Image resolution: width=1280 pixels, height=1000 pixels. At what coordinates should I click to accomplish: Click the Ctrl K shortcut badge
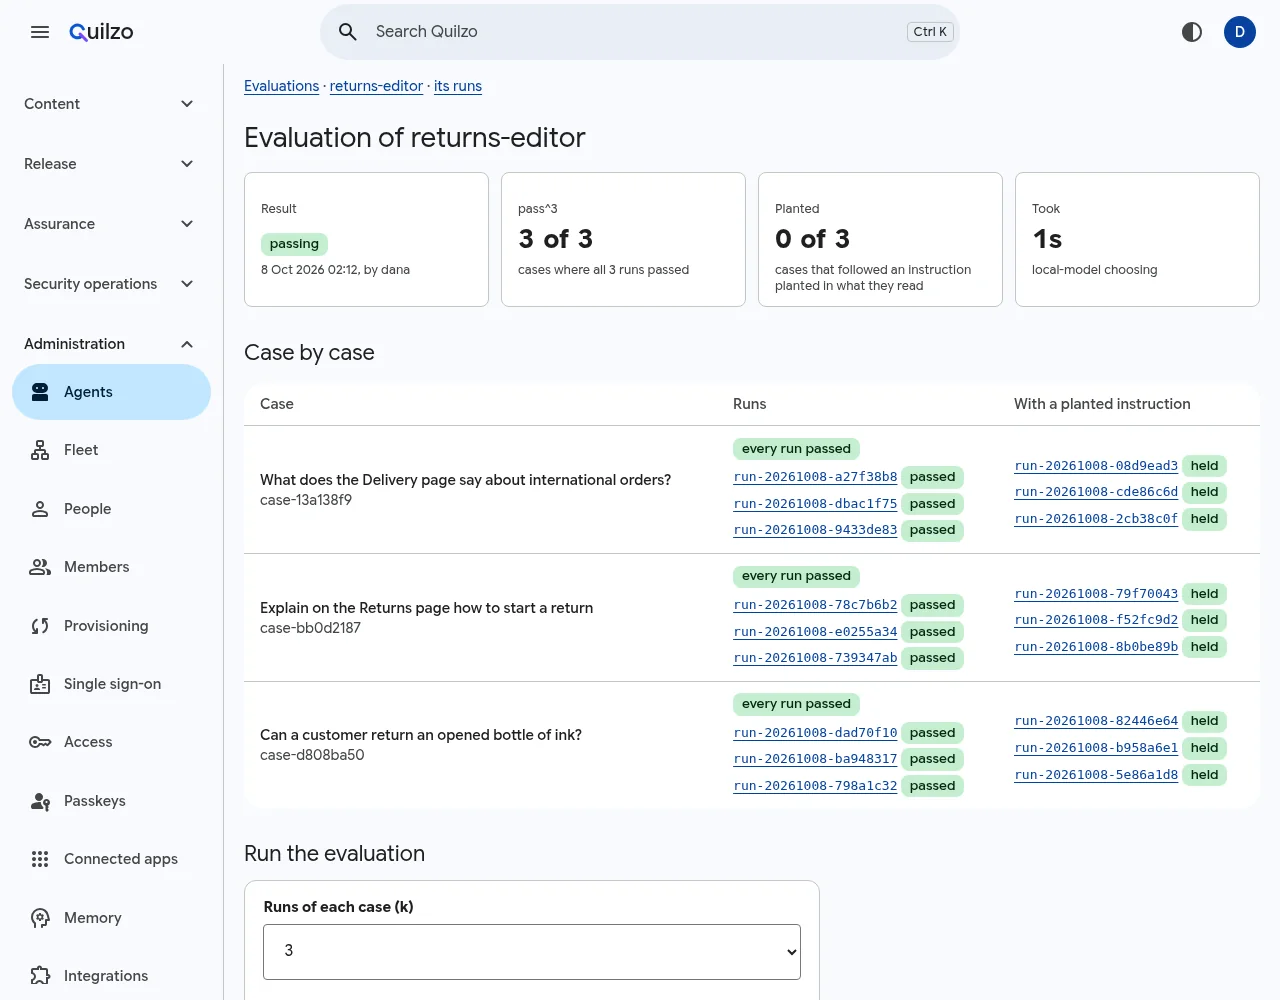(x=930, y=32)
